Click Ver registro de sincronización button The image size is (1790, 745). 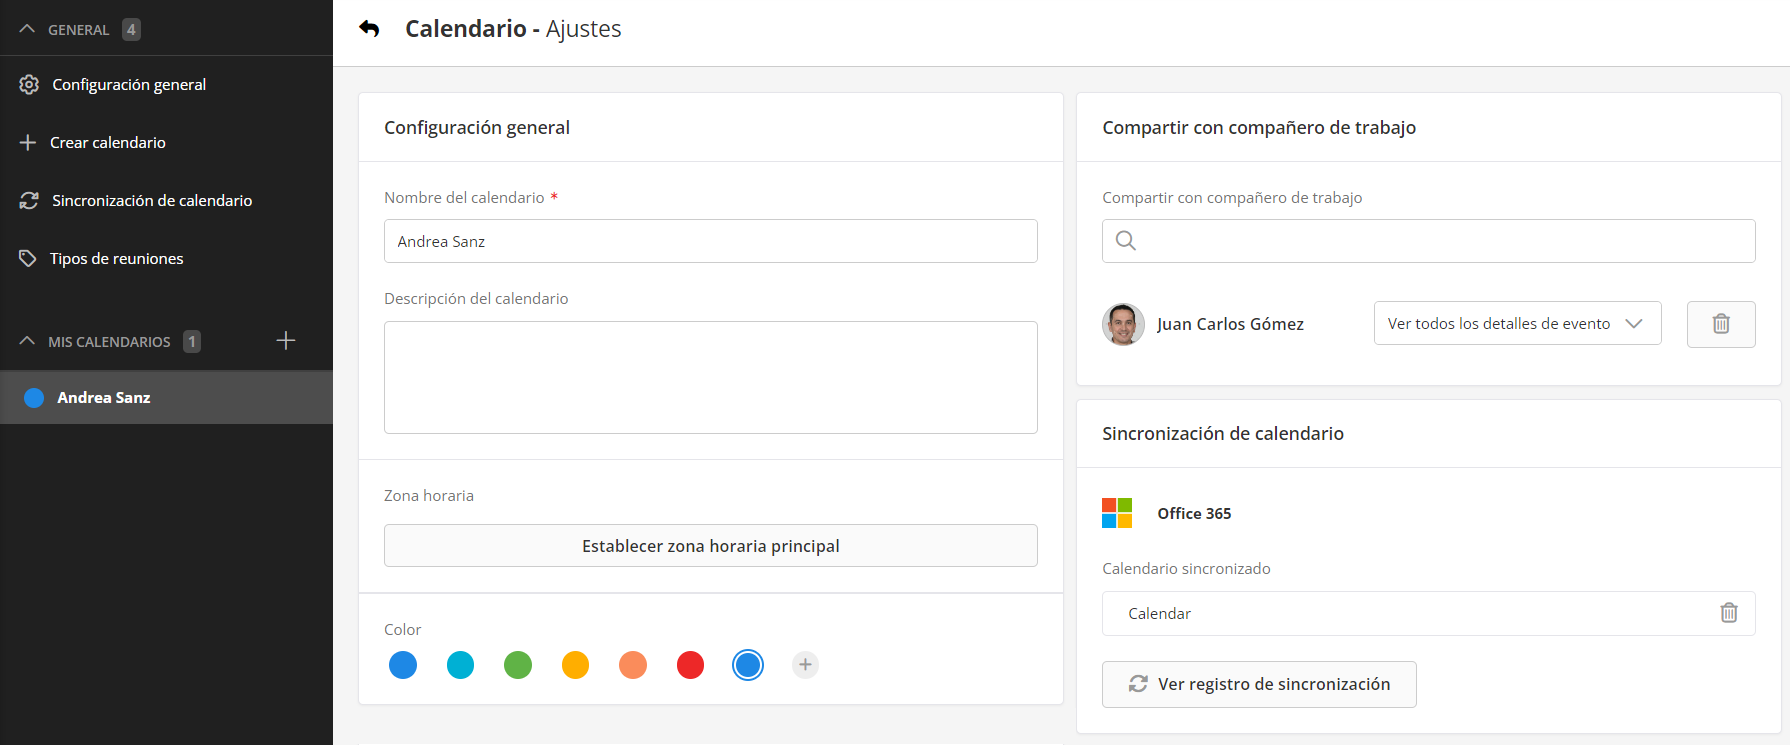click(1258, 684)
